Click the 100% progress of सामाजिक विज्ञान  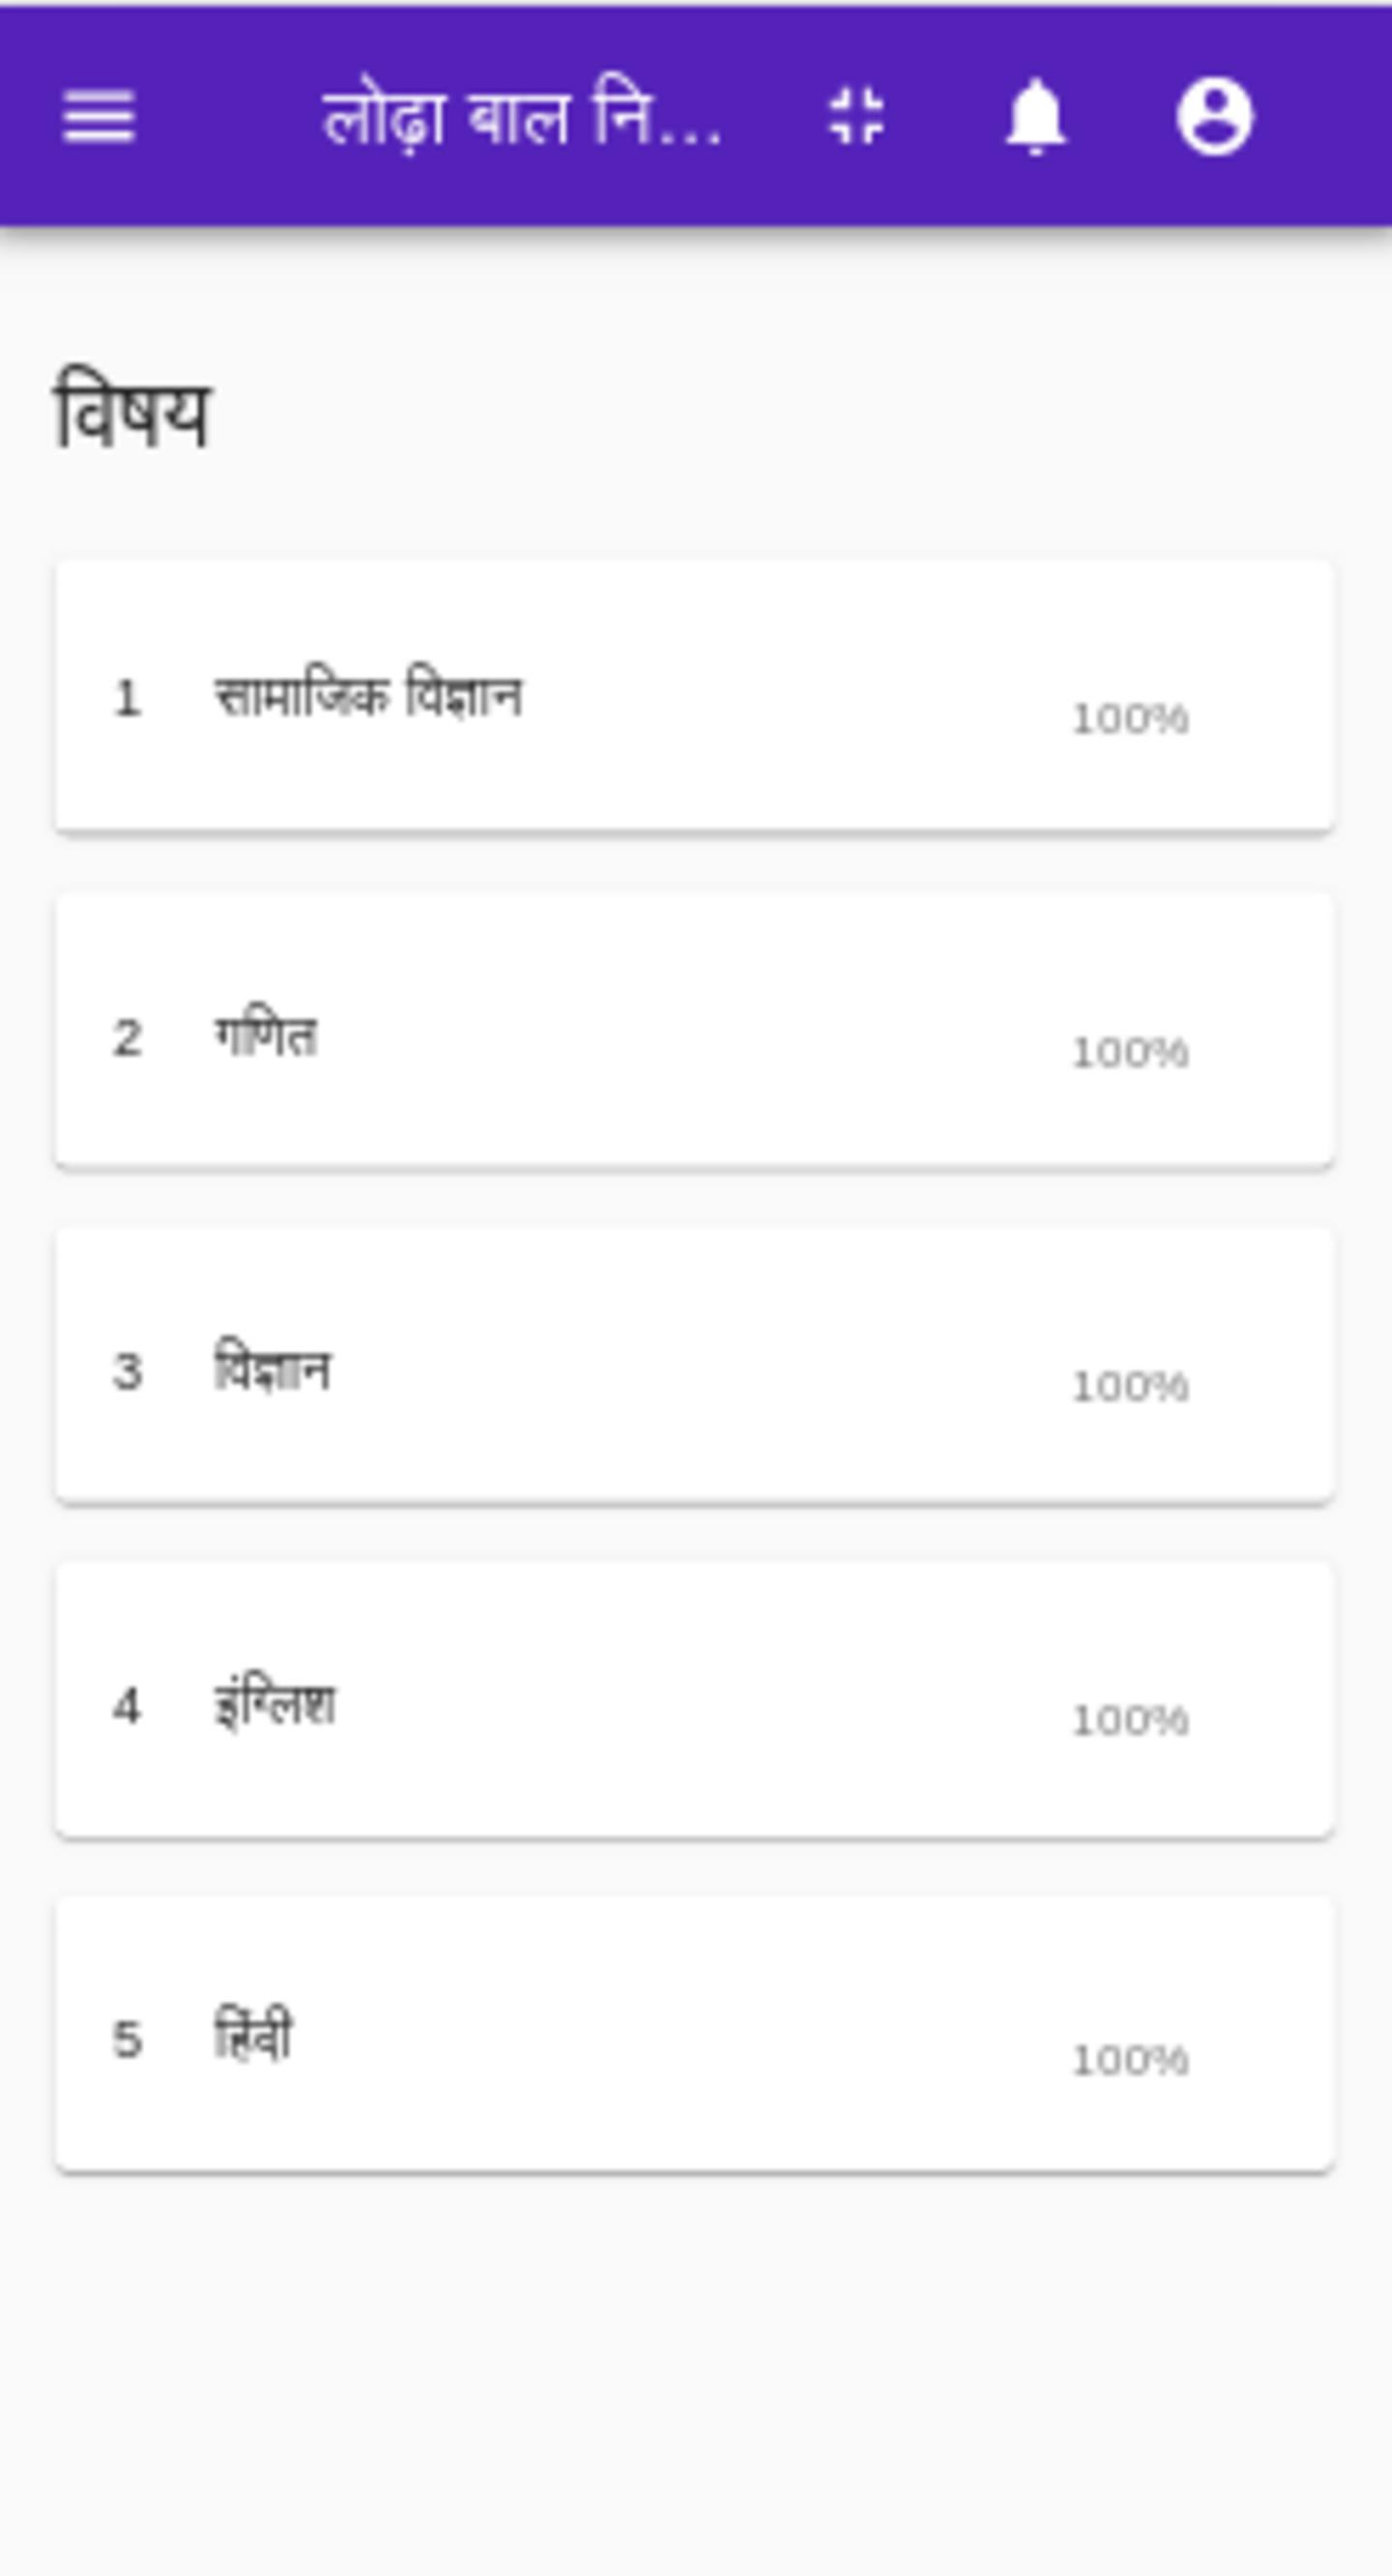(x=1130, y=719)
